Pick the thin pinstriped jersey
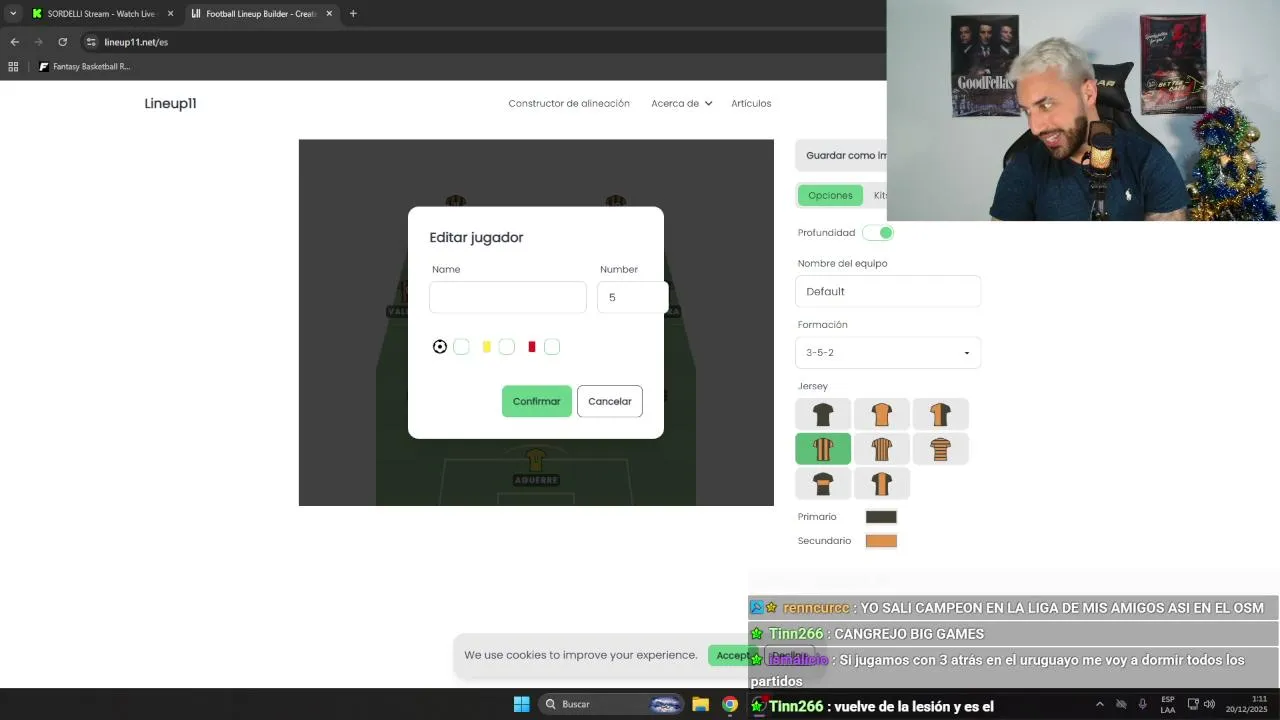Screen dimensions: 1280x720 click(881, 449)
